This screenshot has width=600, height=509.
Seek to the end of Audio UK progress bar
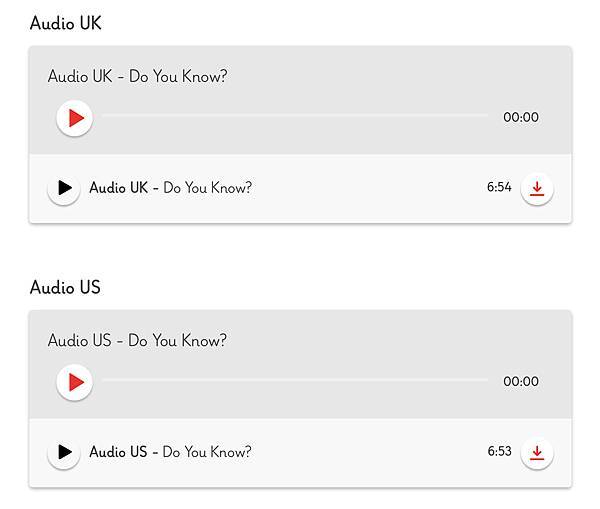pos(487,115)
